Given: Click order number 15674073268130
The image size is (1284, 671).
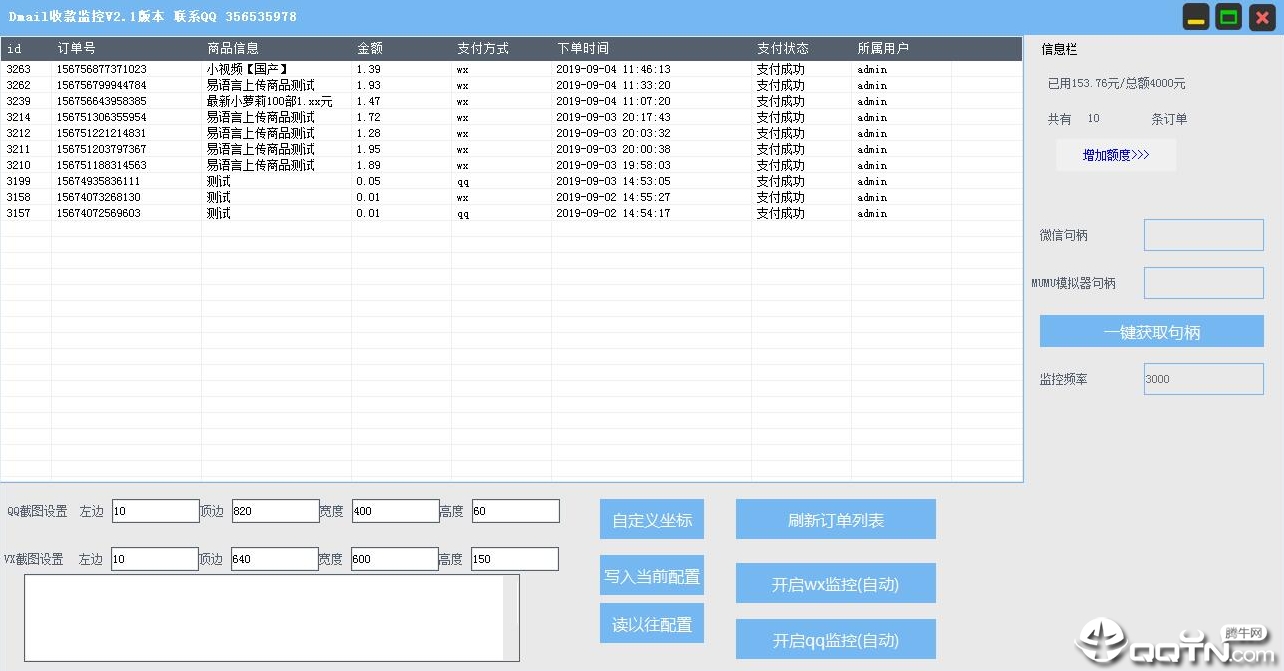Looking at the screenshot, I should (99, 197).
